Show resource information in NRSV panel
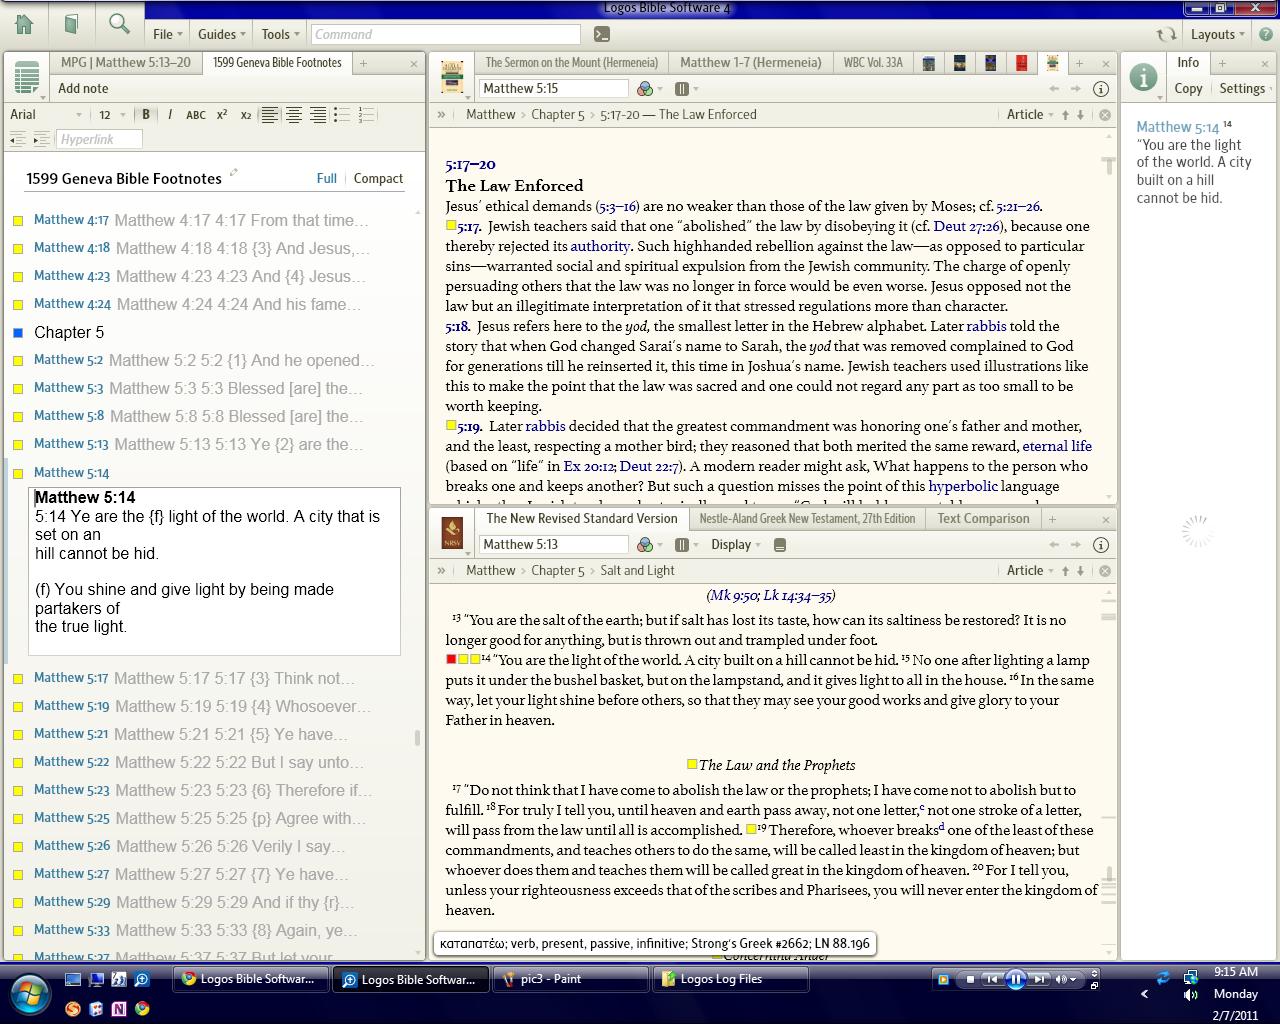This screenshot has width=1280, height=1024. 1101,545
